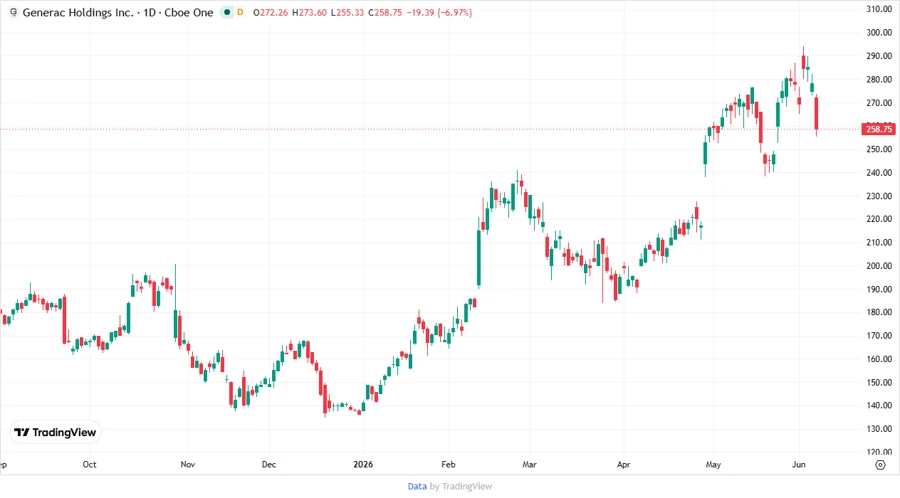This screenshot has width=900, height=498.
Task: Click the Feb label on time axis
Action: 448,464
